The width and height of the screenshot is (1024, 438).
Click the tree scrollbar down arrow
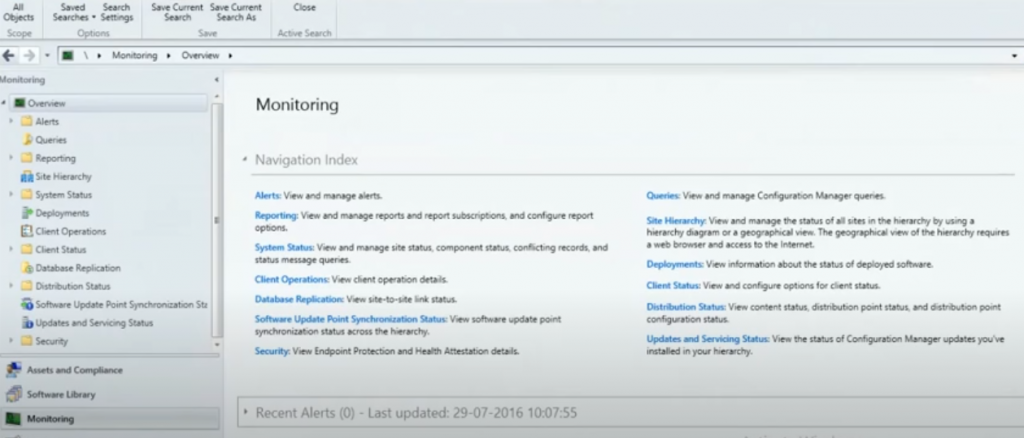pos(217,344)
